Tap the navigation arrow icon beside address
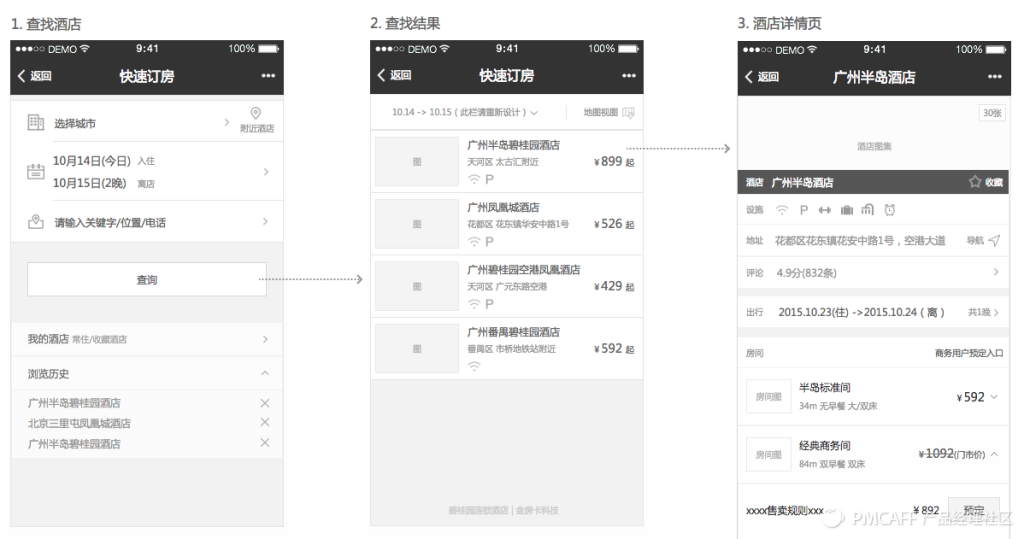Viewport: 1024px width, 539px height. pos(995,240)
